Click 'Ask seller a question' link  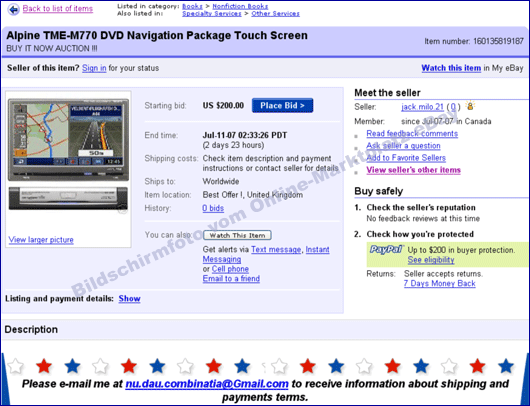[403, 146]
